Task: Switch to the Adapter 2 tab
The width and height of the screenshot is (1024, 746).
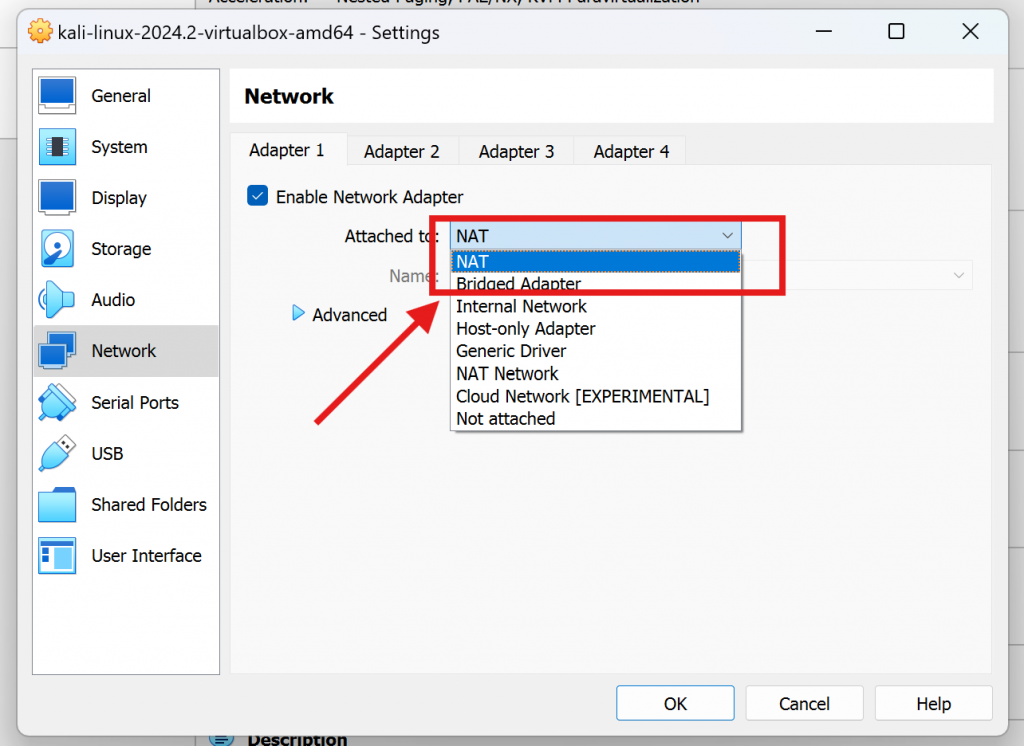Action: (402, 151)
